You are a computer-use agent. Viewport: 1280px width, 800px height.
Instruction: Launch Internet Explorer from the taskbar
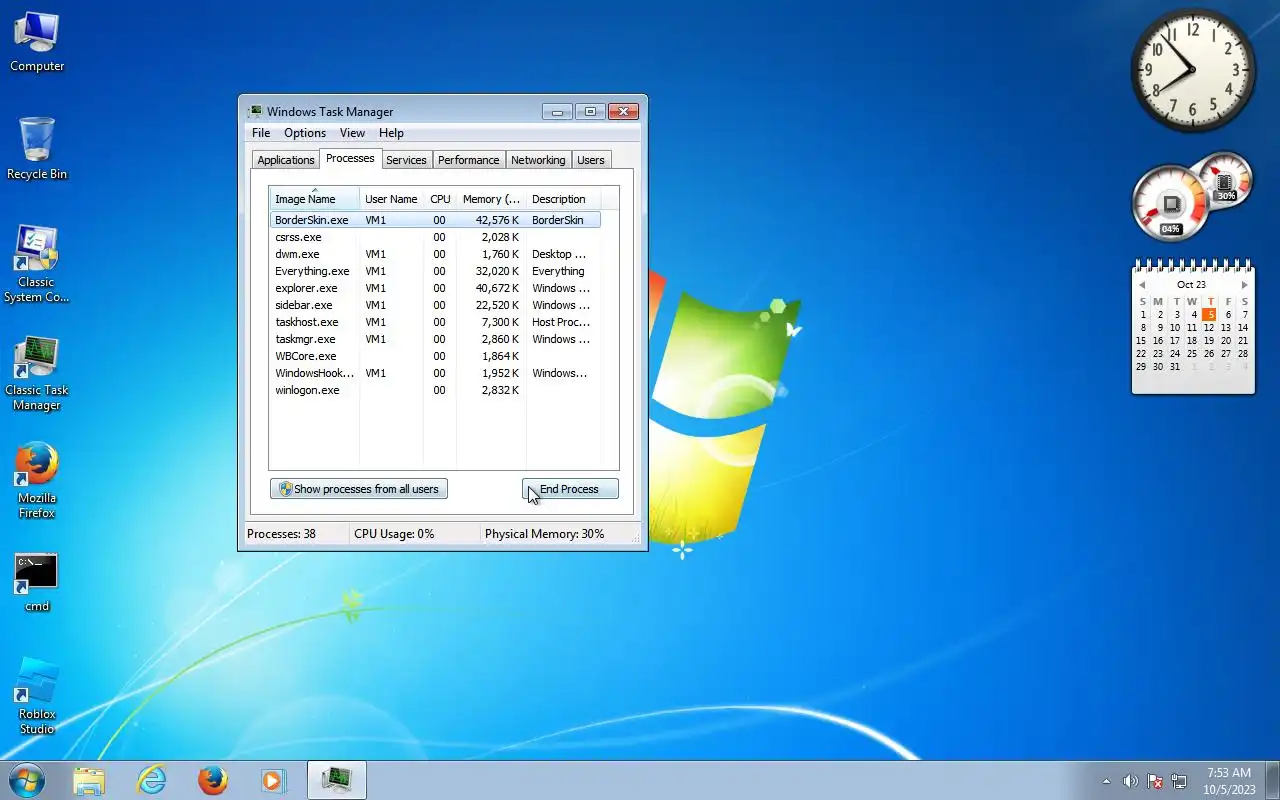pos(151,780)
